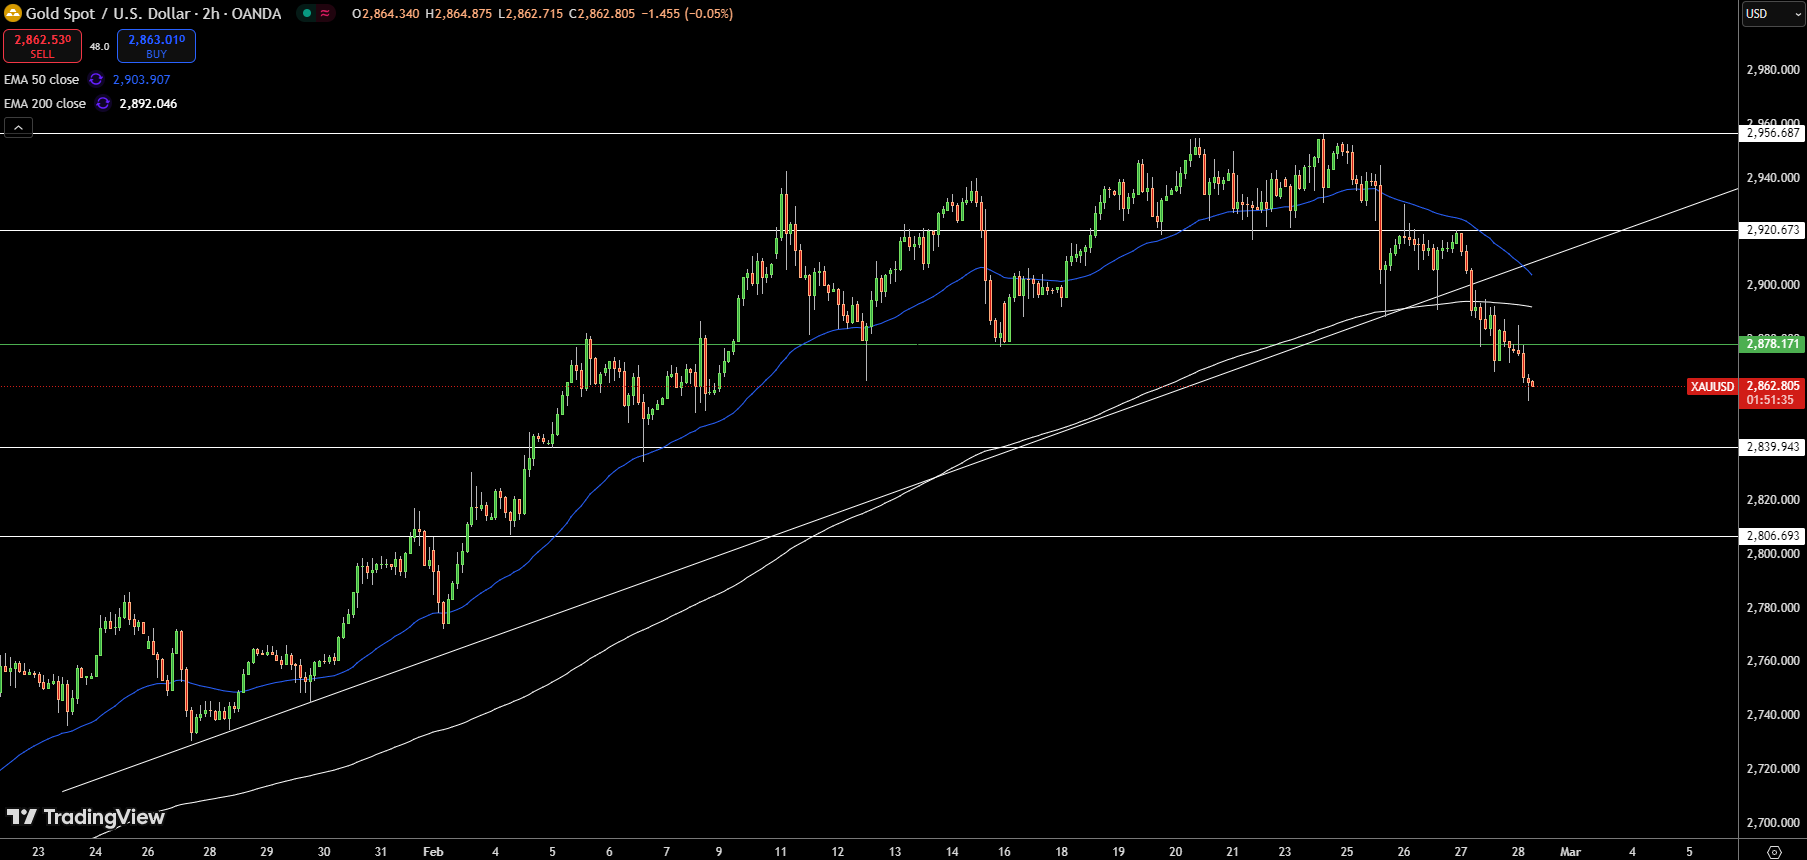Click date 11 on the time axis
The height and width of the screenshot is (860, 1807).
pos(781,852)
